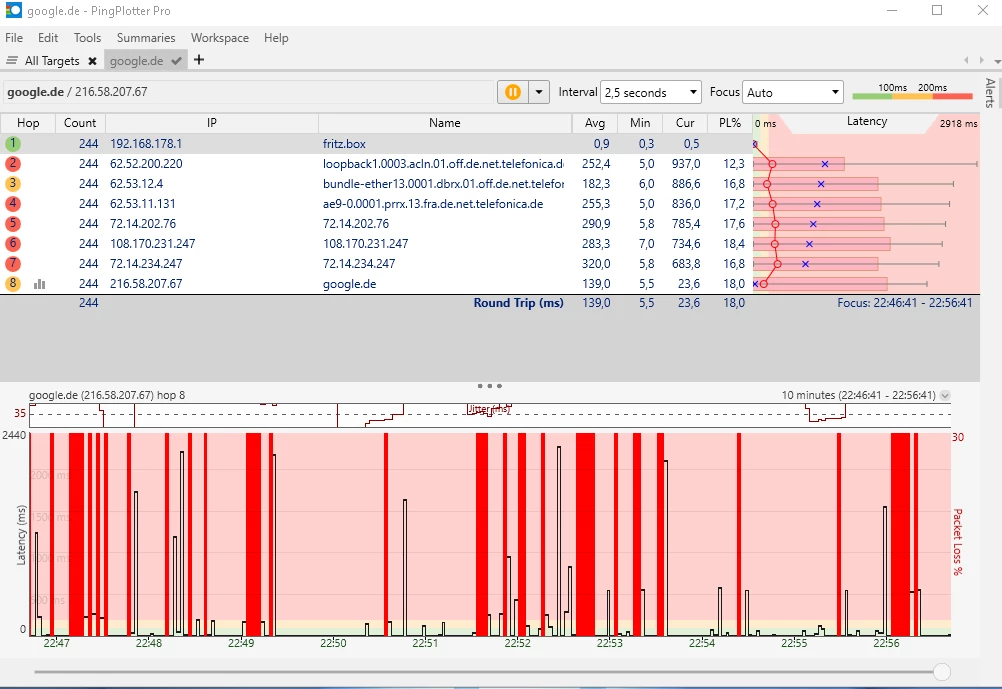Click the timeline slider handle at bottom
This screenshot has width=1002, height=689.
point(941,672)
